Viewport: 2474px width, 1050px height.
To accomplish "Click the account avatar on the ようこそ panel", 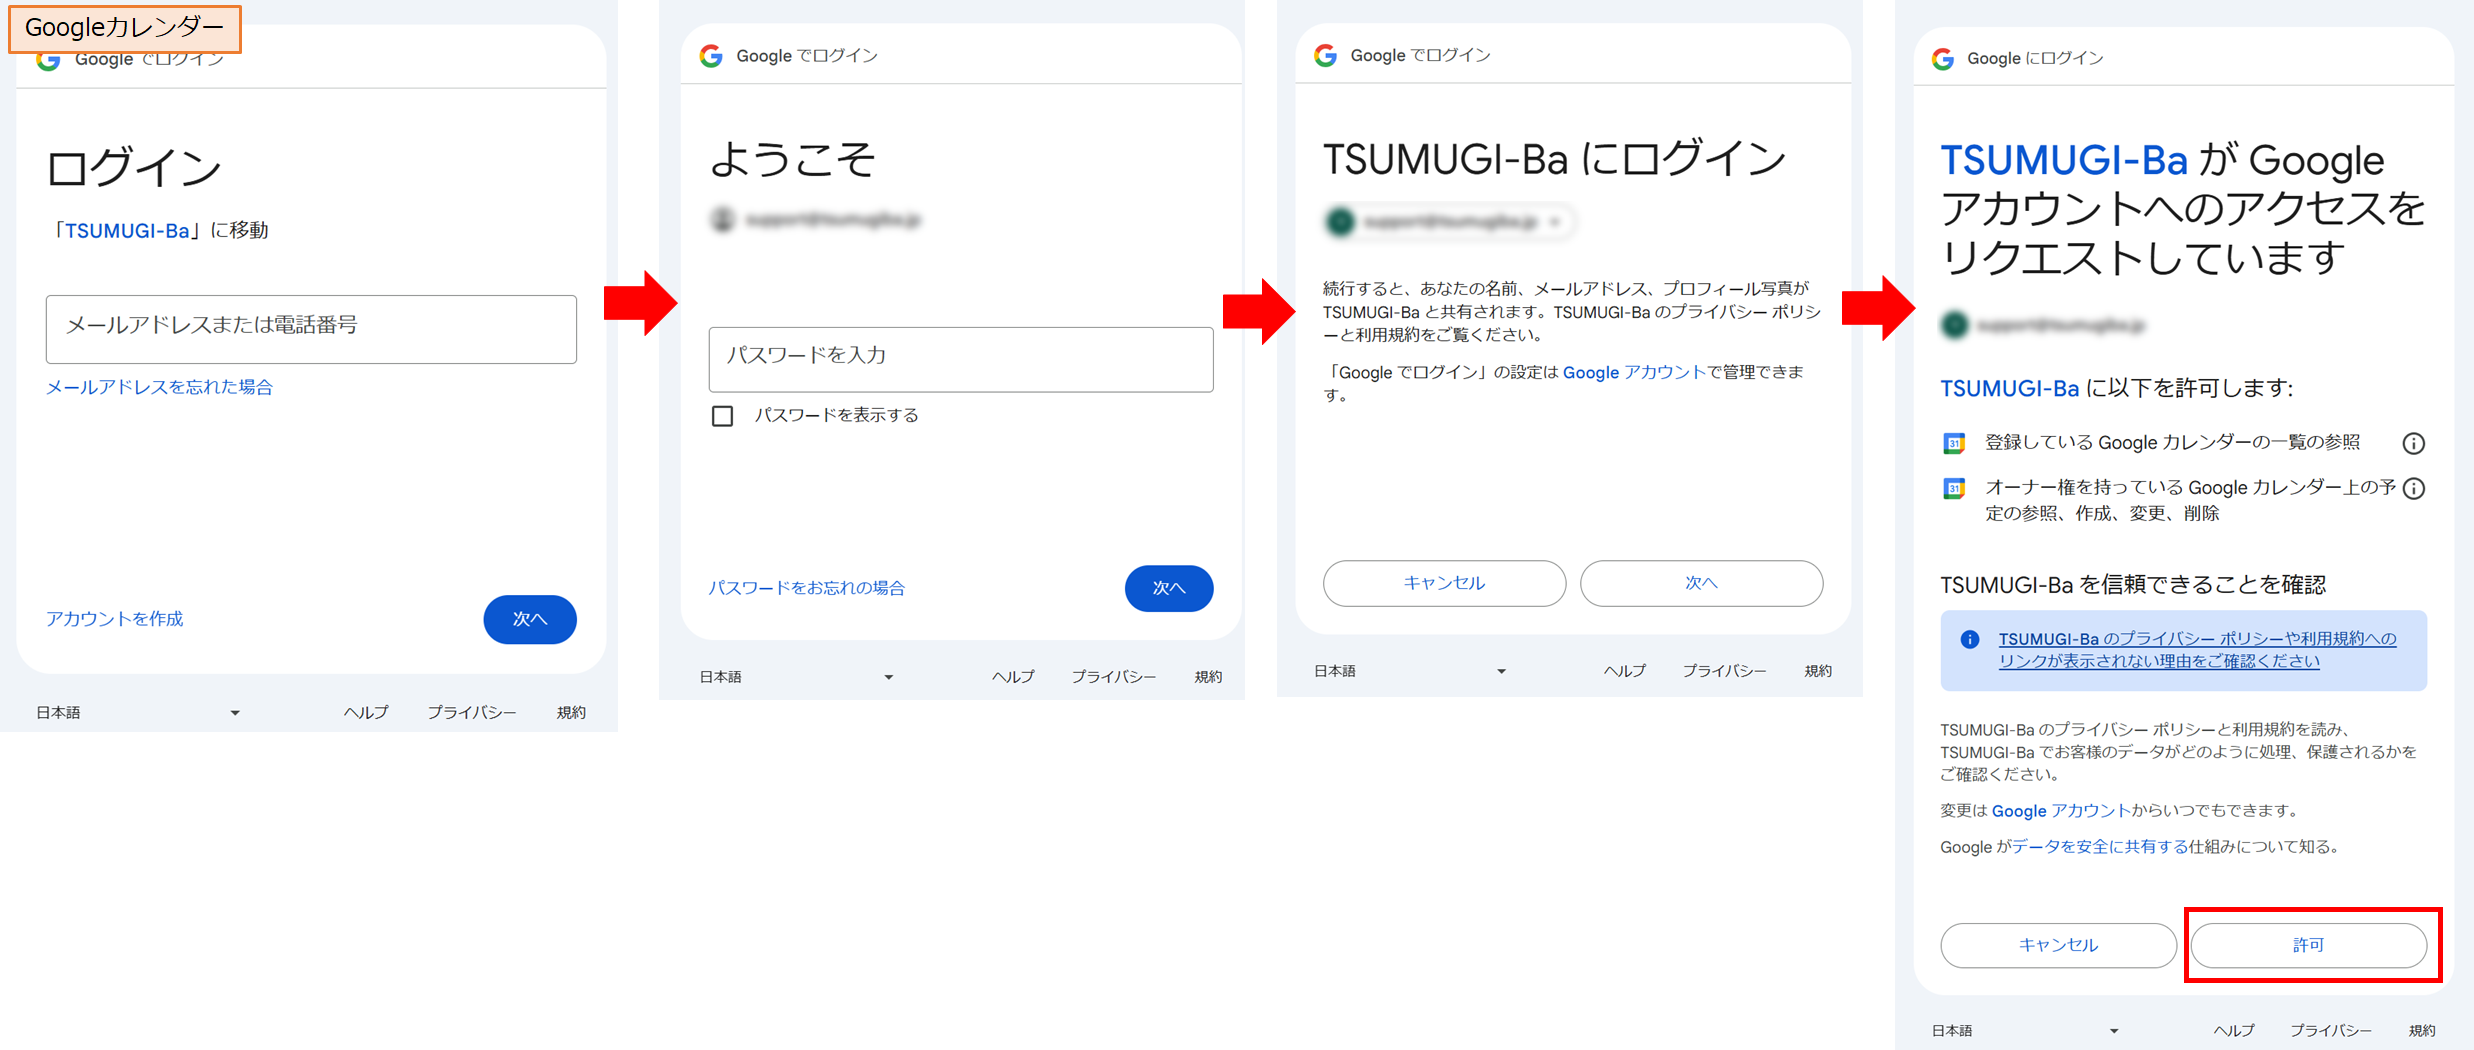I will 722,219.
